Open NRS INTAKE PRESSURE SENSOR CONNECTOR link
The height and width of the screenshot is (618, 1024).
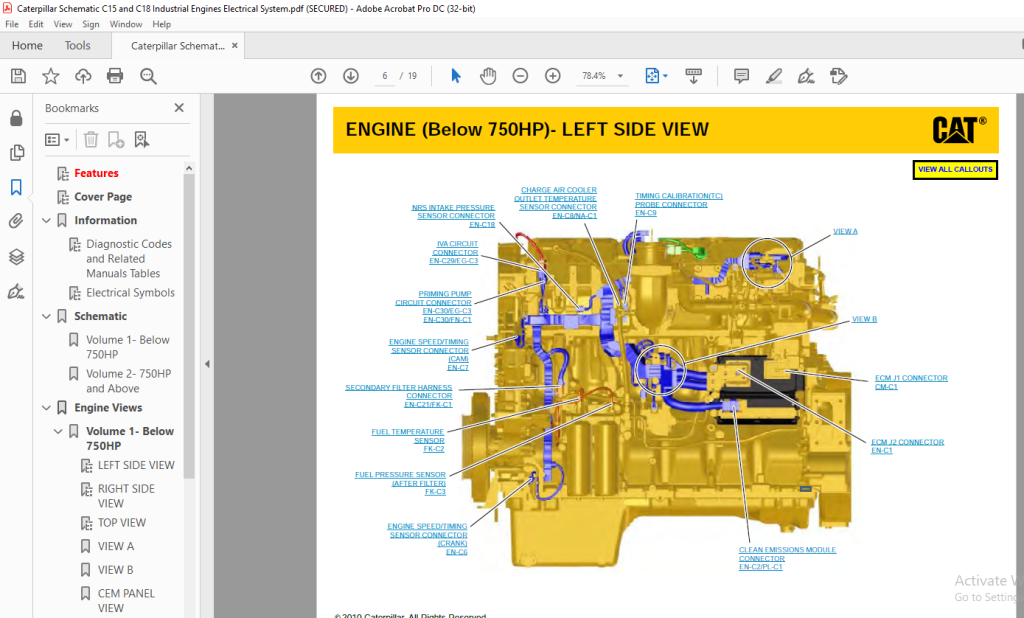[453, 216]
